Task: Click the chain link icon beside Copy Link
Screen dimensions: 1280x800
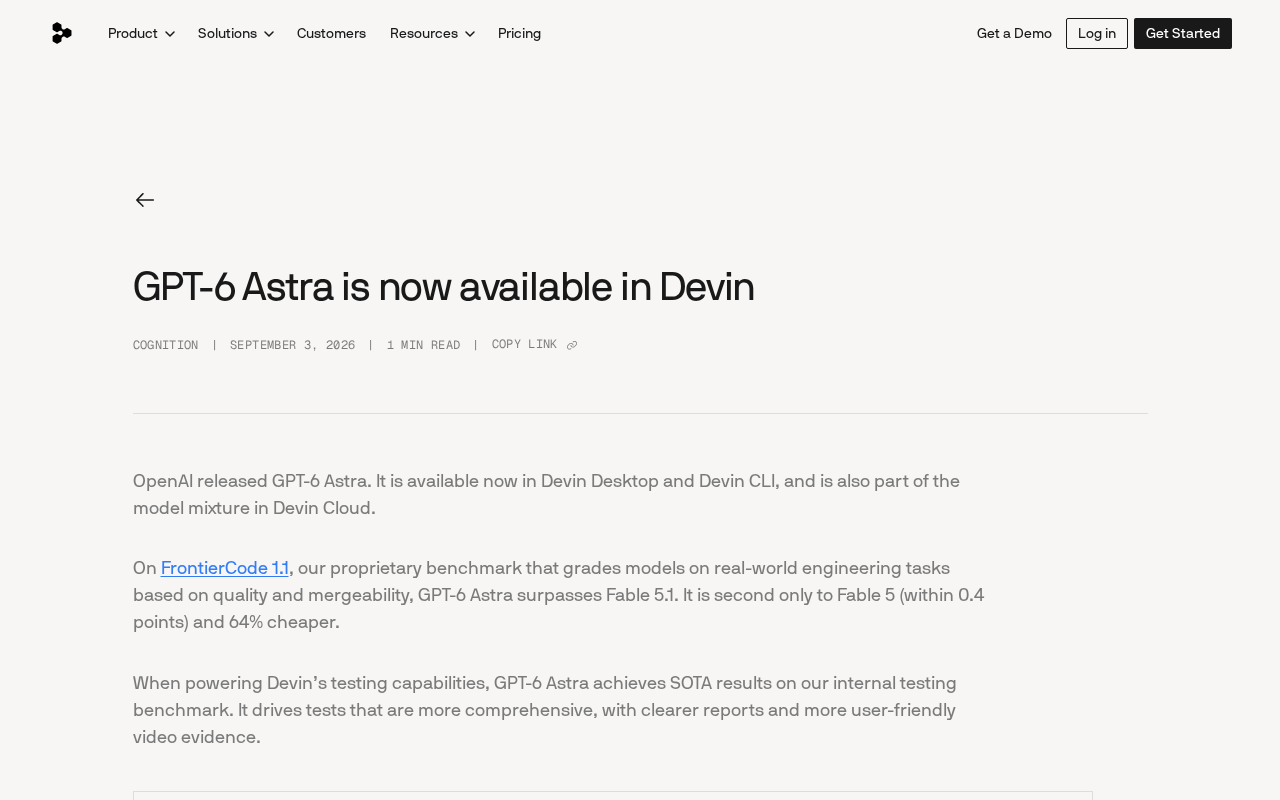Action: 572,346
